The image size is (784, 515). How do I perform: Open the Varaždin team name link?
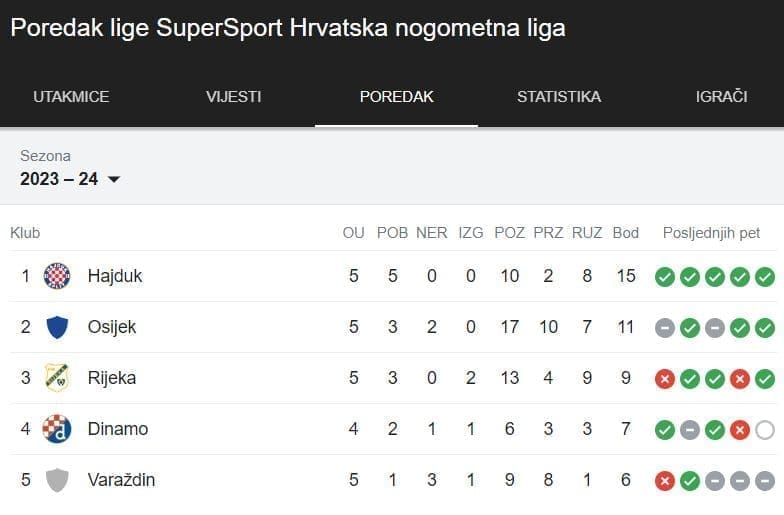(x=121, y=480)
